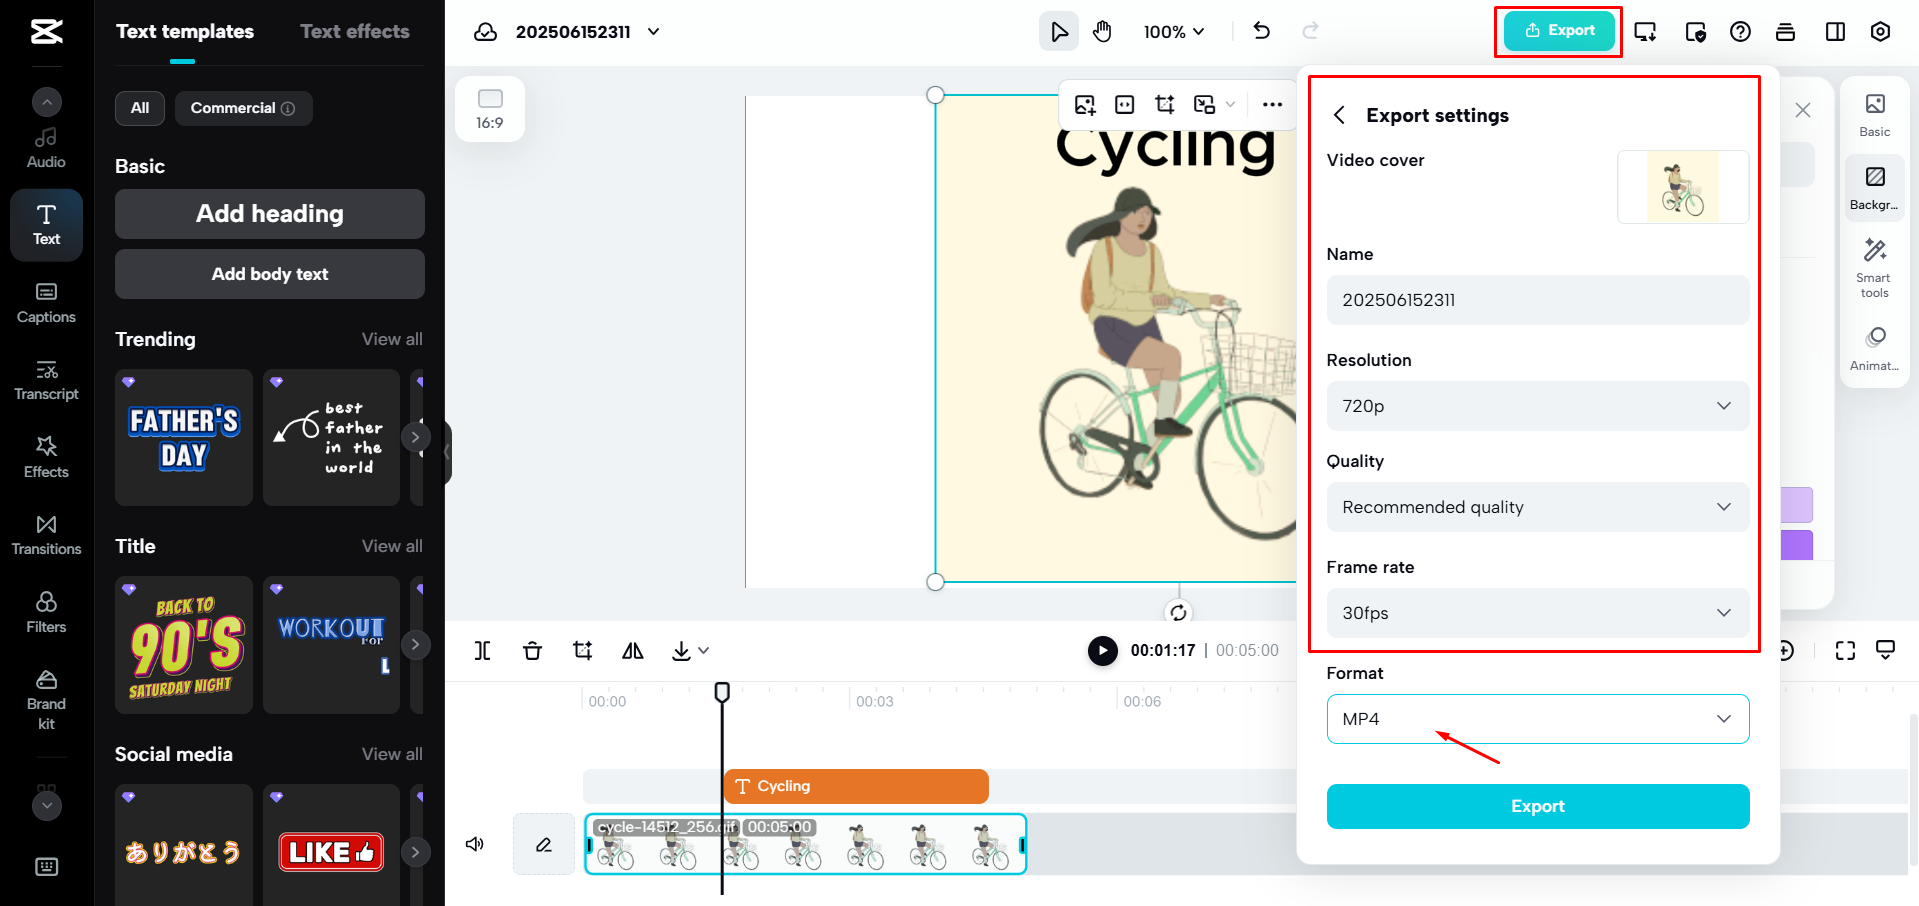The width and height of the screenshot is (1919, 906).
Task: Select the All filter in Text templates
Action: pyautogui.click(x=139, y=108)
